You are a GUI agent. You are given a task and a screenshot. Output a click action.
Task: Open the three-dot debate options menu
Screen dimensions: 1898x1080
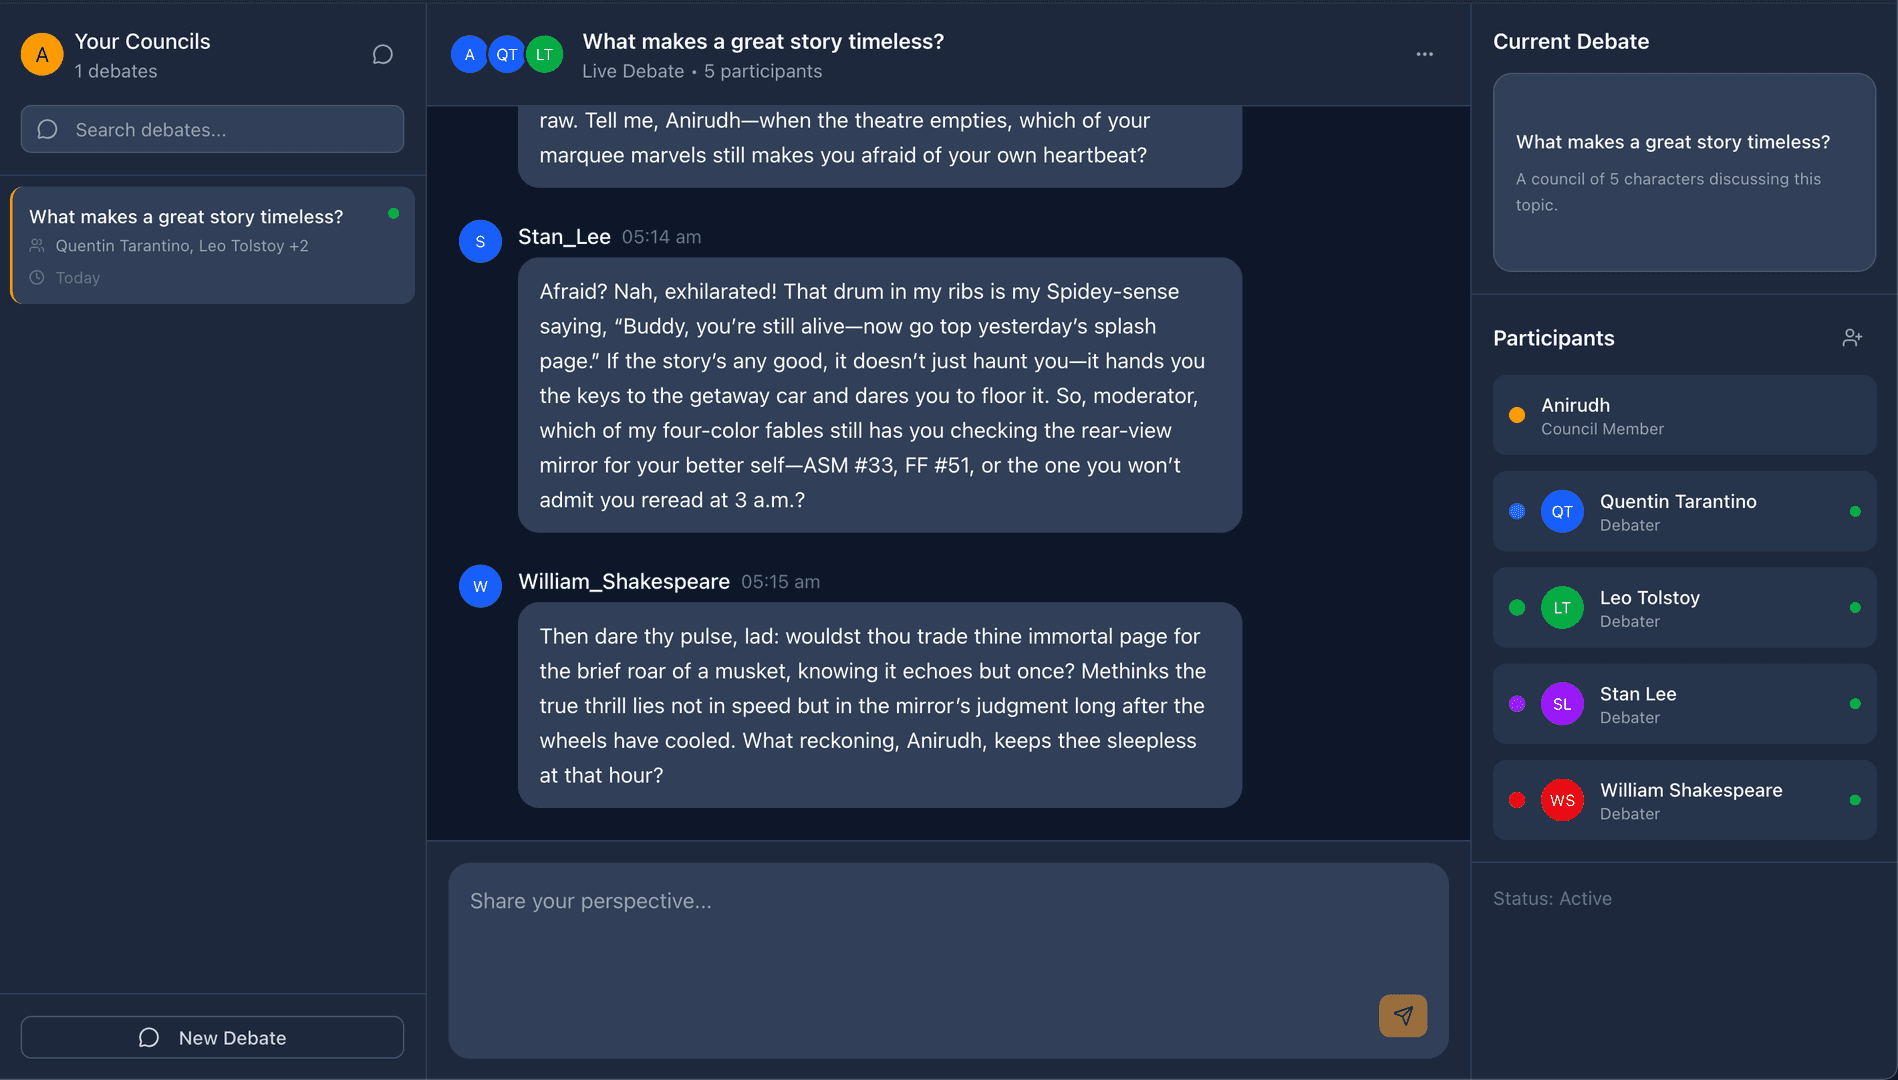(x=1425, y=54)
